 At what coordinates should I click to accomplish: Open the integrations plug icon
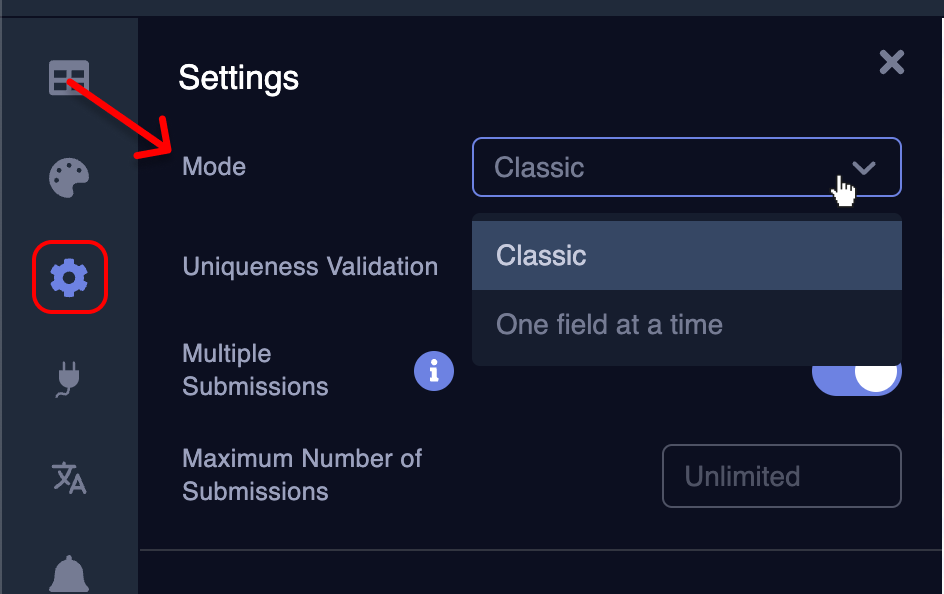[69, 379]
